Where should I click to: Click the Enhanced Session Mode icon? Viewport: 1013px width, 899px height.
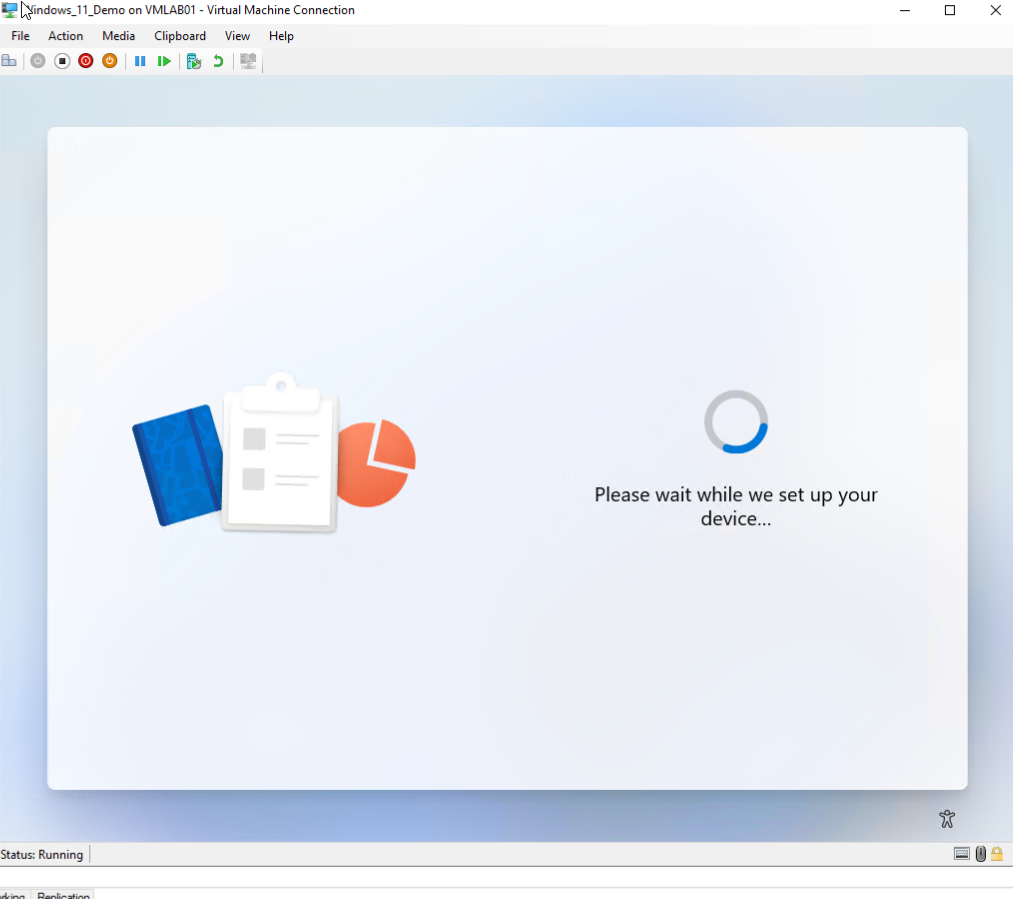(x=247, y=60)
